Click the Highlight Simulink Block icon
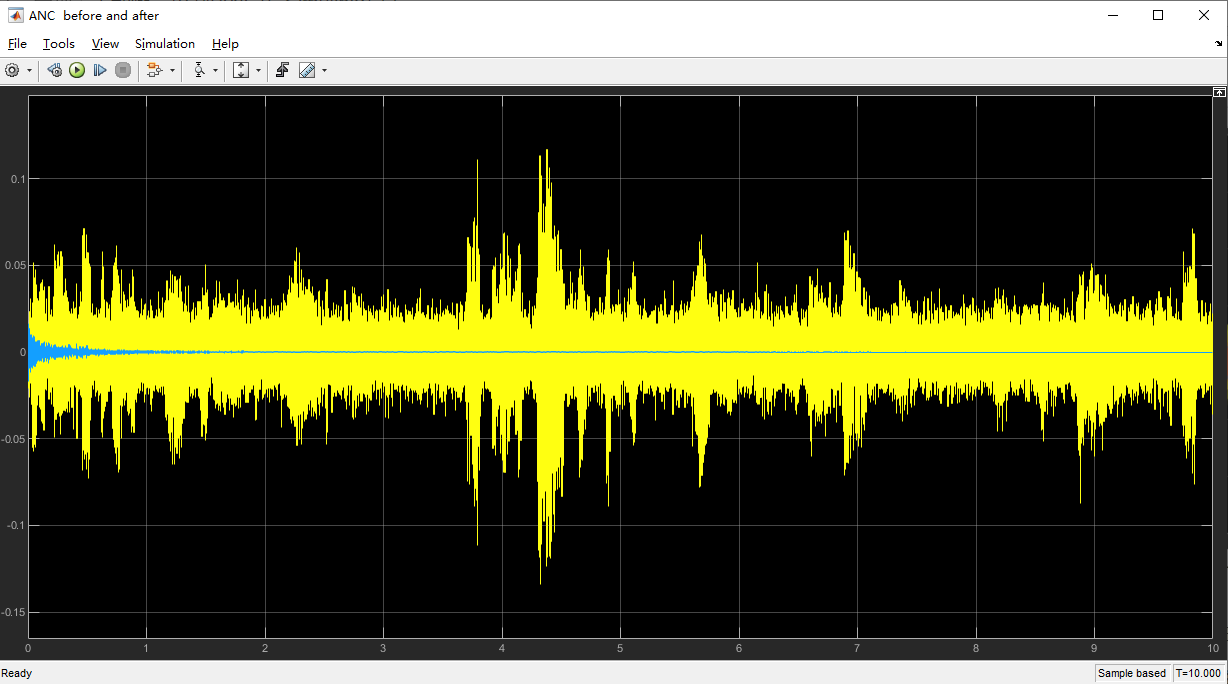This screenshot has height=684, width=1228. click(154, 70)
